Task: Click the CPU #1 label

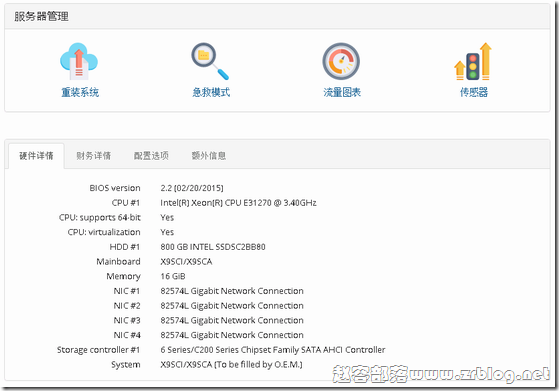Action: point(126,203)
